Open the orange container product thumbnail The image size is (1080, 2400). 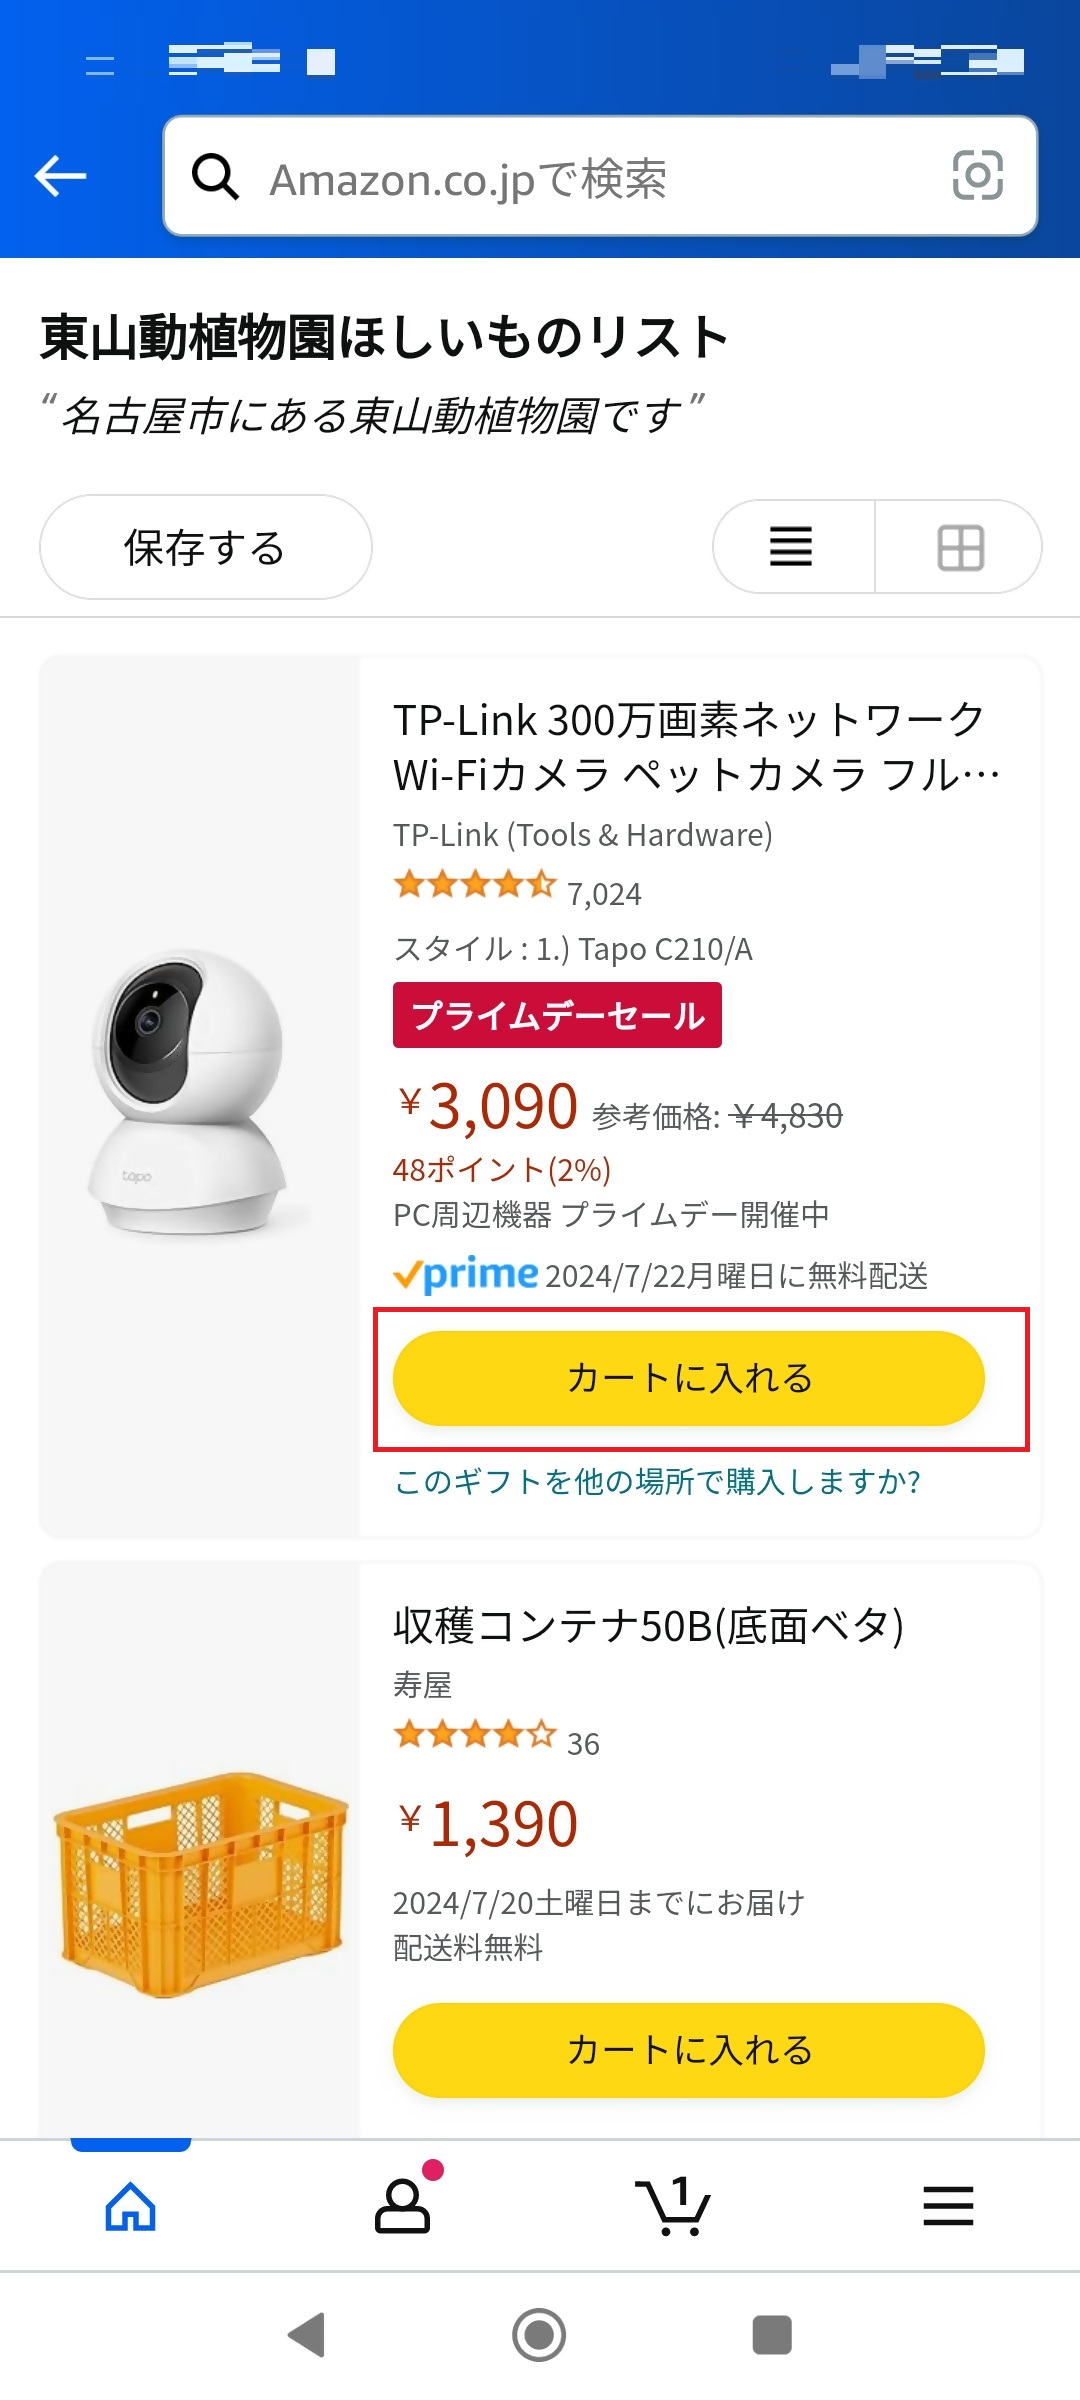coord(200,1885)
